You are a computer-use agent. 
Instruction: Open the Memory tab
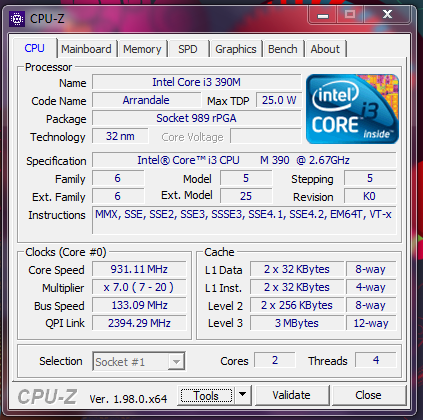pos(142,49)
